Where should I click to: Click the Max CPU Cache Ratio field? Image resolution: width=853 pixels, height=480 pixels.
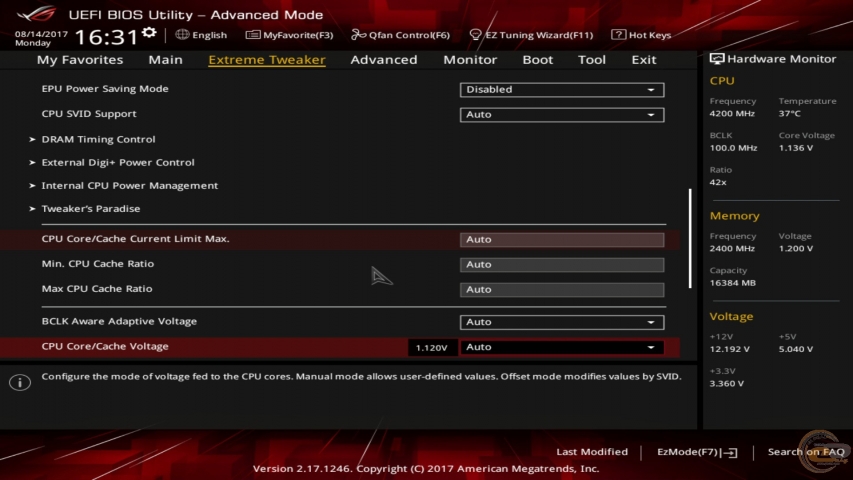[x=561, y=290]
